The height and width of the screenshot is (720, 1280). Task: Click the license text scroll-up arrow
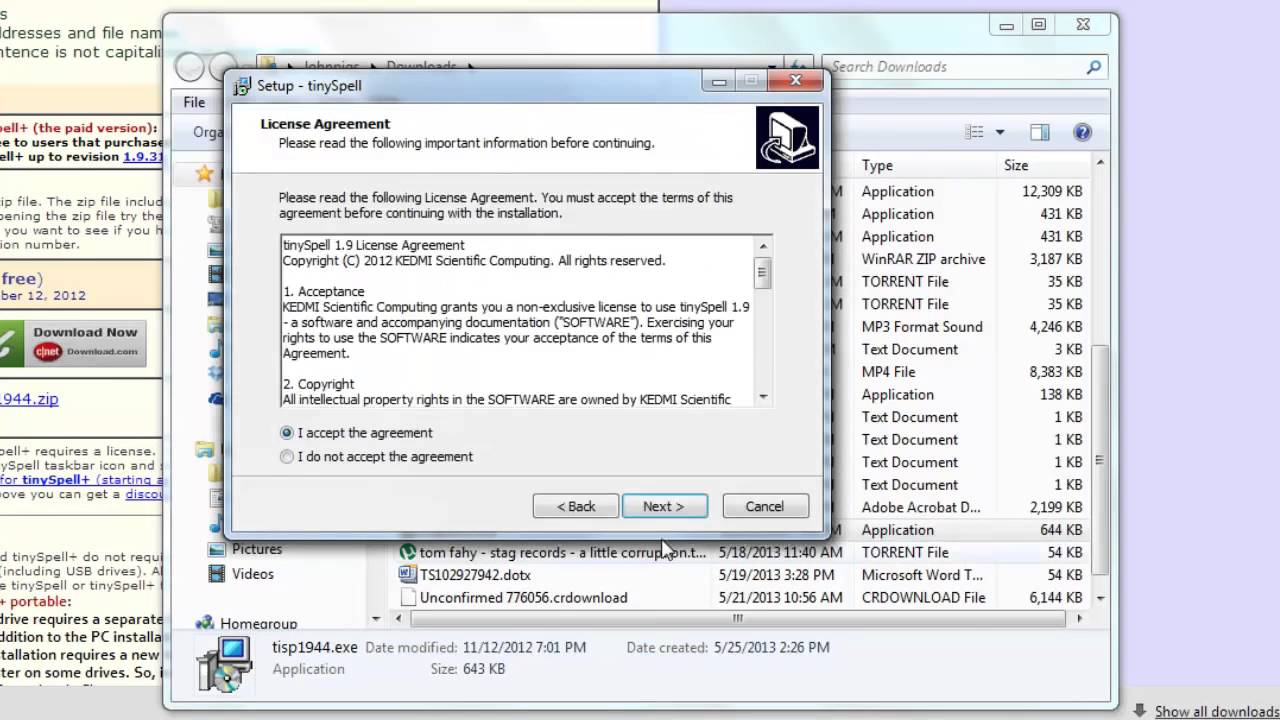764,246
